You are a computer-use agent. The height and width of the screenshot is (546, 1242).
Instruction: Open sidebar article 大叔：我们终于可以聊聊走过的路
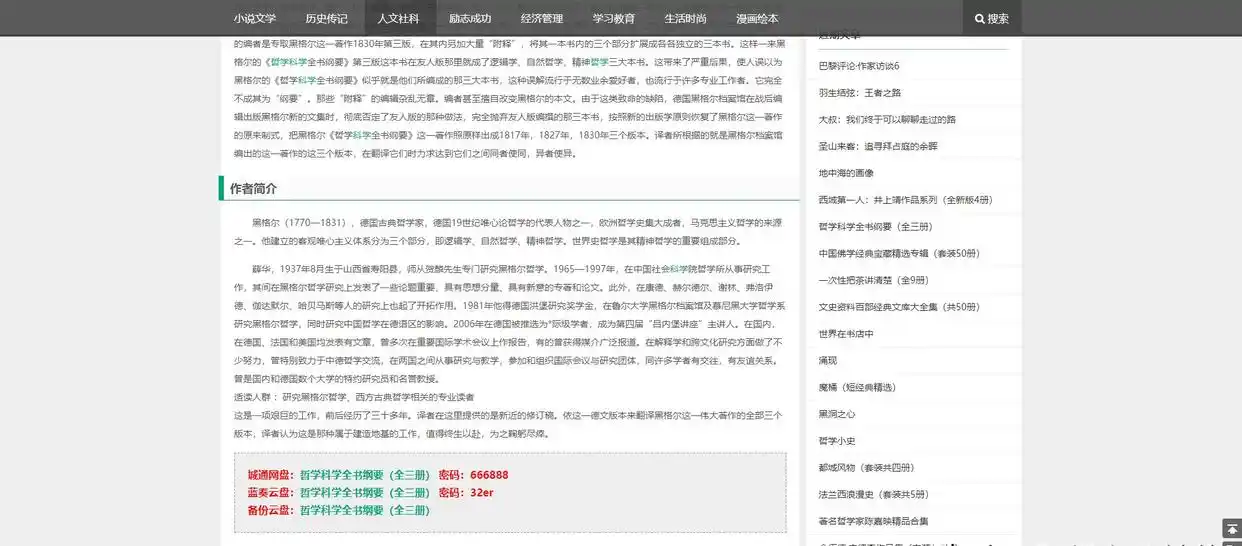tap(887, 119)
